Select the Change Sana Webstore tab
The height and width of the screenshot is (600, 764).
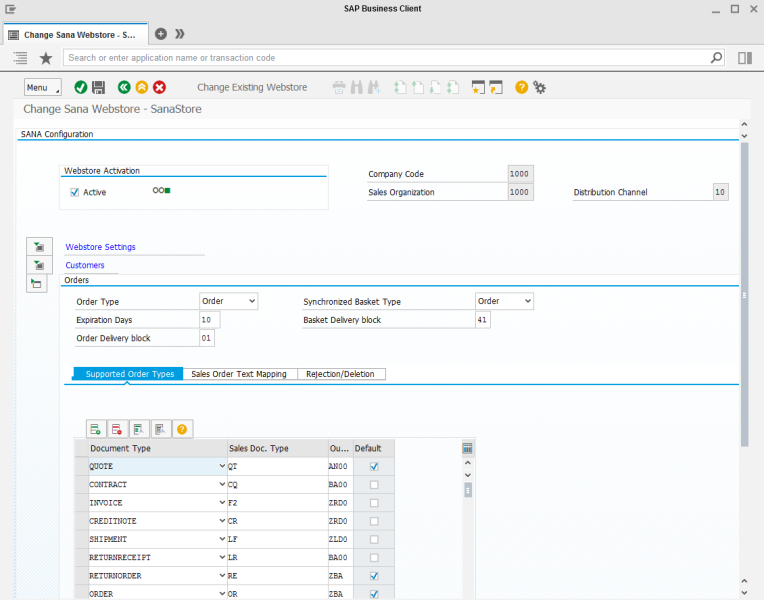[76, 35]
